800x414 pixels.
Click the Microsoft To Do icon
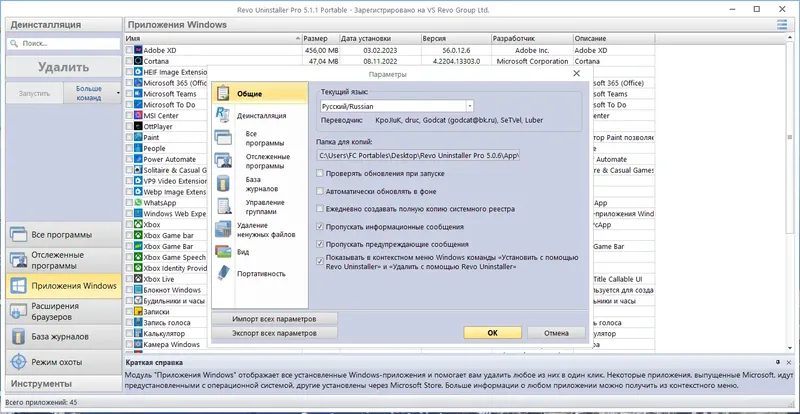(138, 105)
